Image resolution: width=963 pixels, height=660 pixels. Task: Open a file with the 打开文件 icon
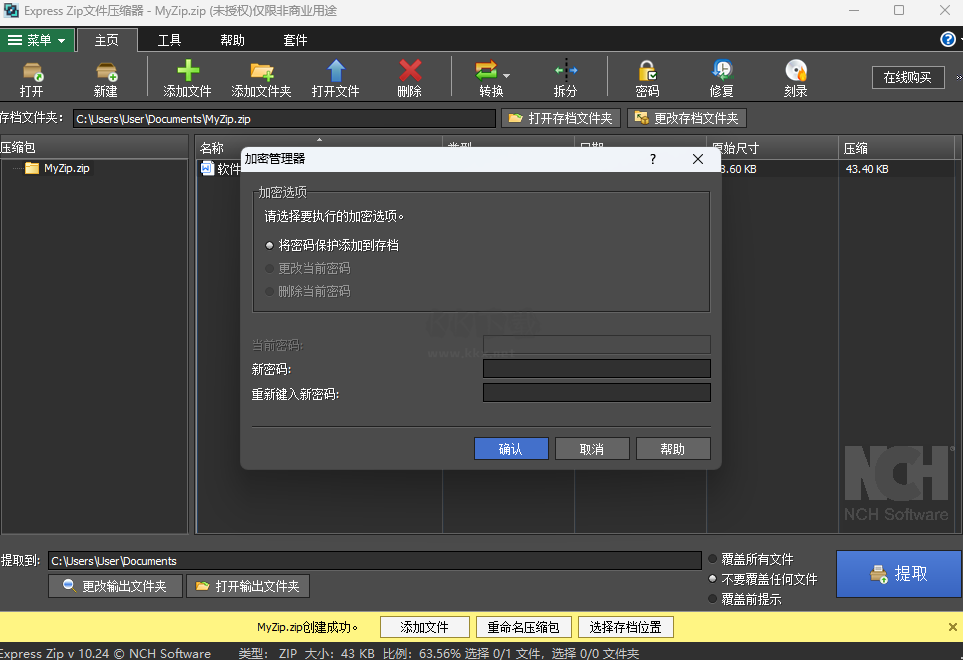click(337, 77)
